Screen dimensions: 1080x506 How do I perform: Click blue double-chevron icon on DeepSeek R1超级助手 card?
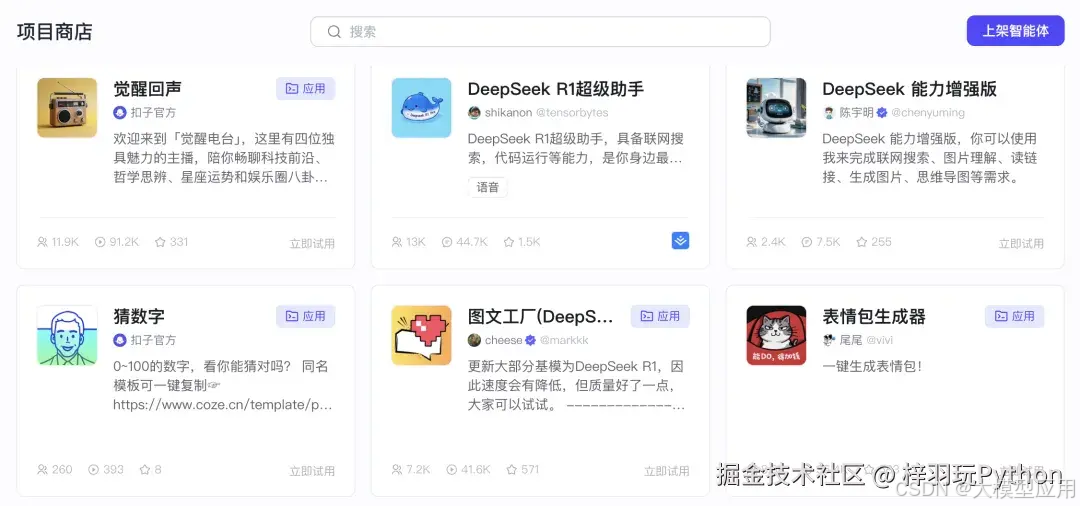[x=681, y=240]
